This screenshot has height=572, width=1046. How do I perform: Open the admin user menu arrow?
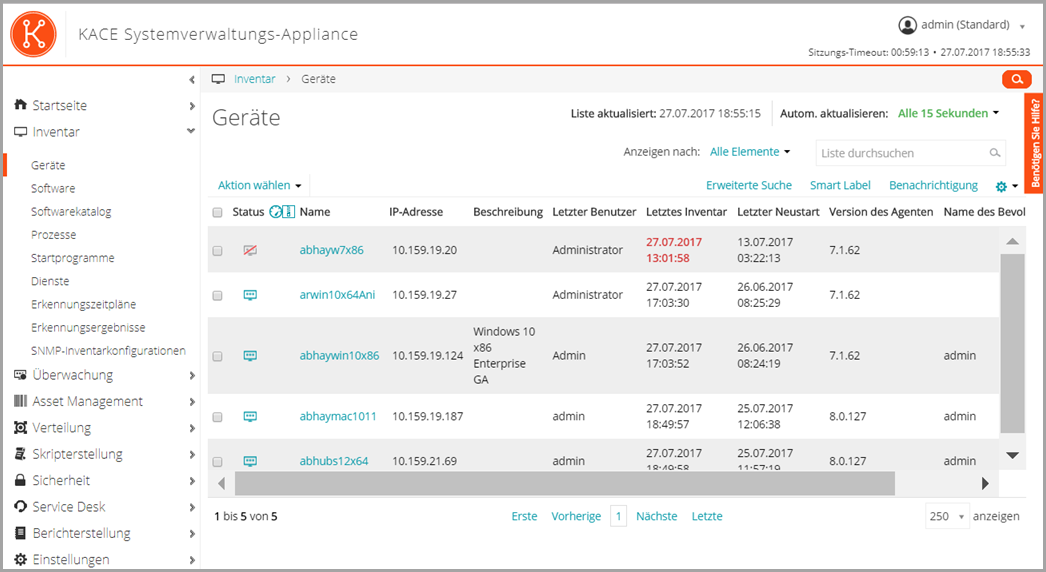tap(1022, 27)
